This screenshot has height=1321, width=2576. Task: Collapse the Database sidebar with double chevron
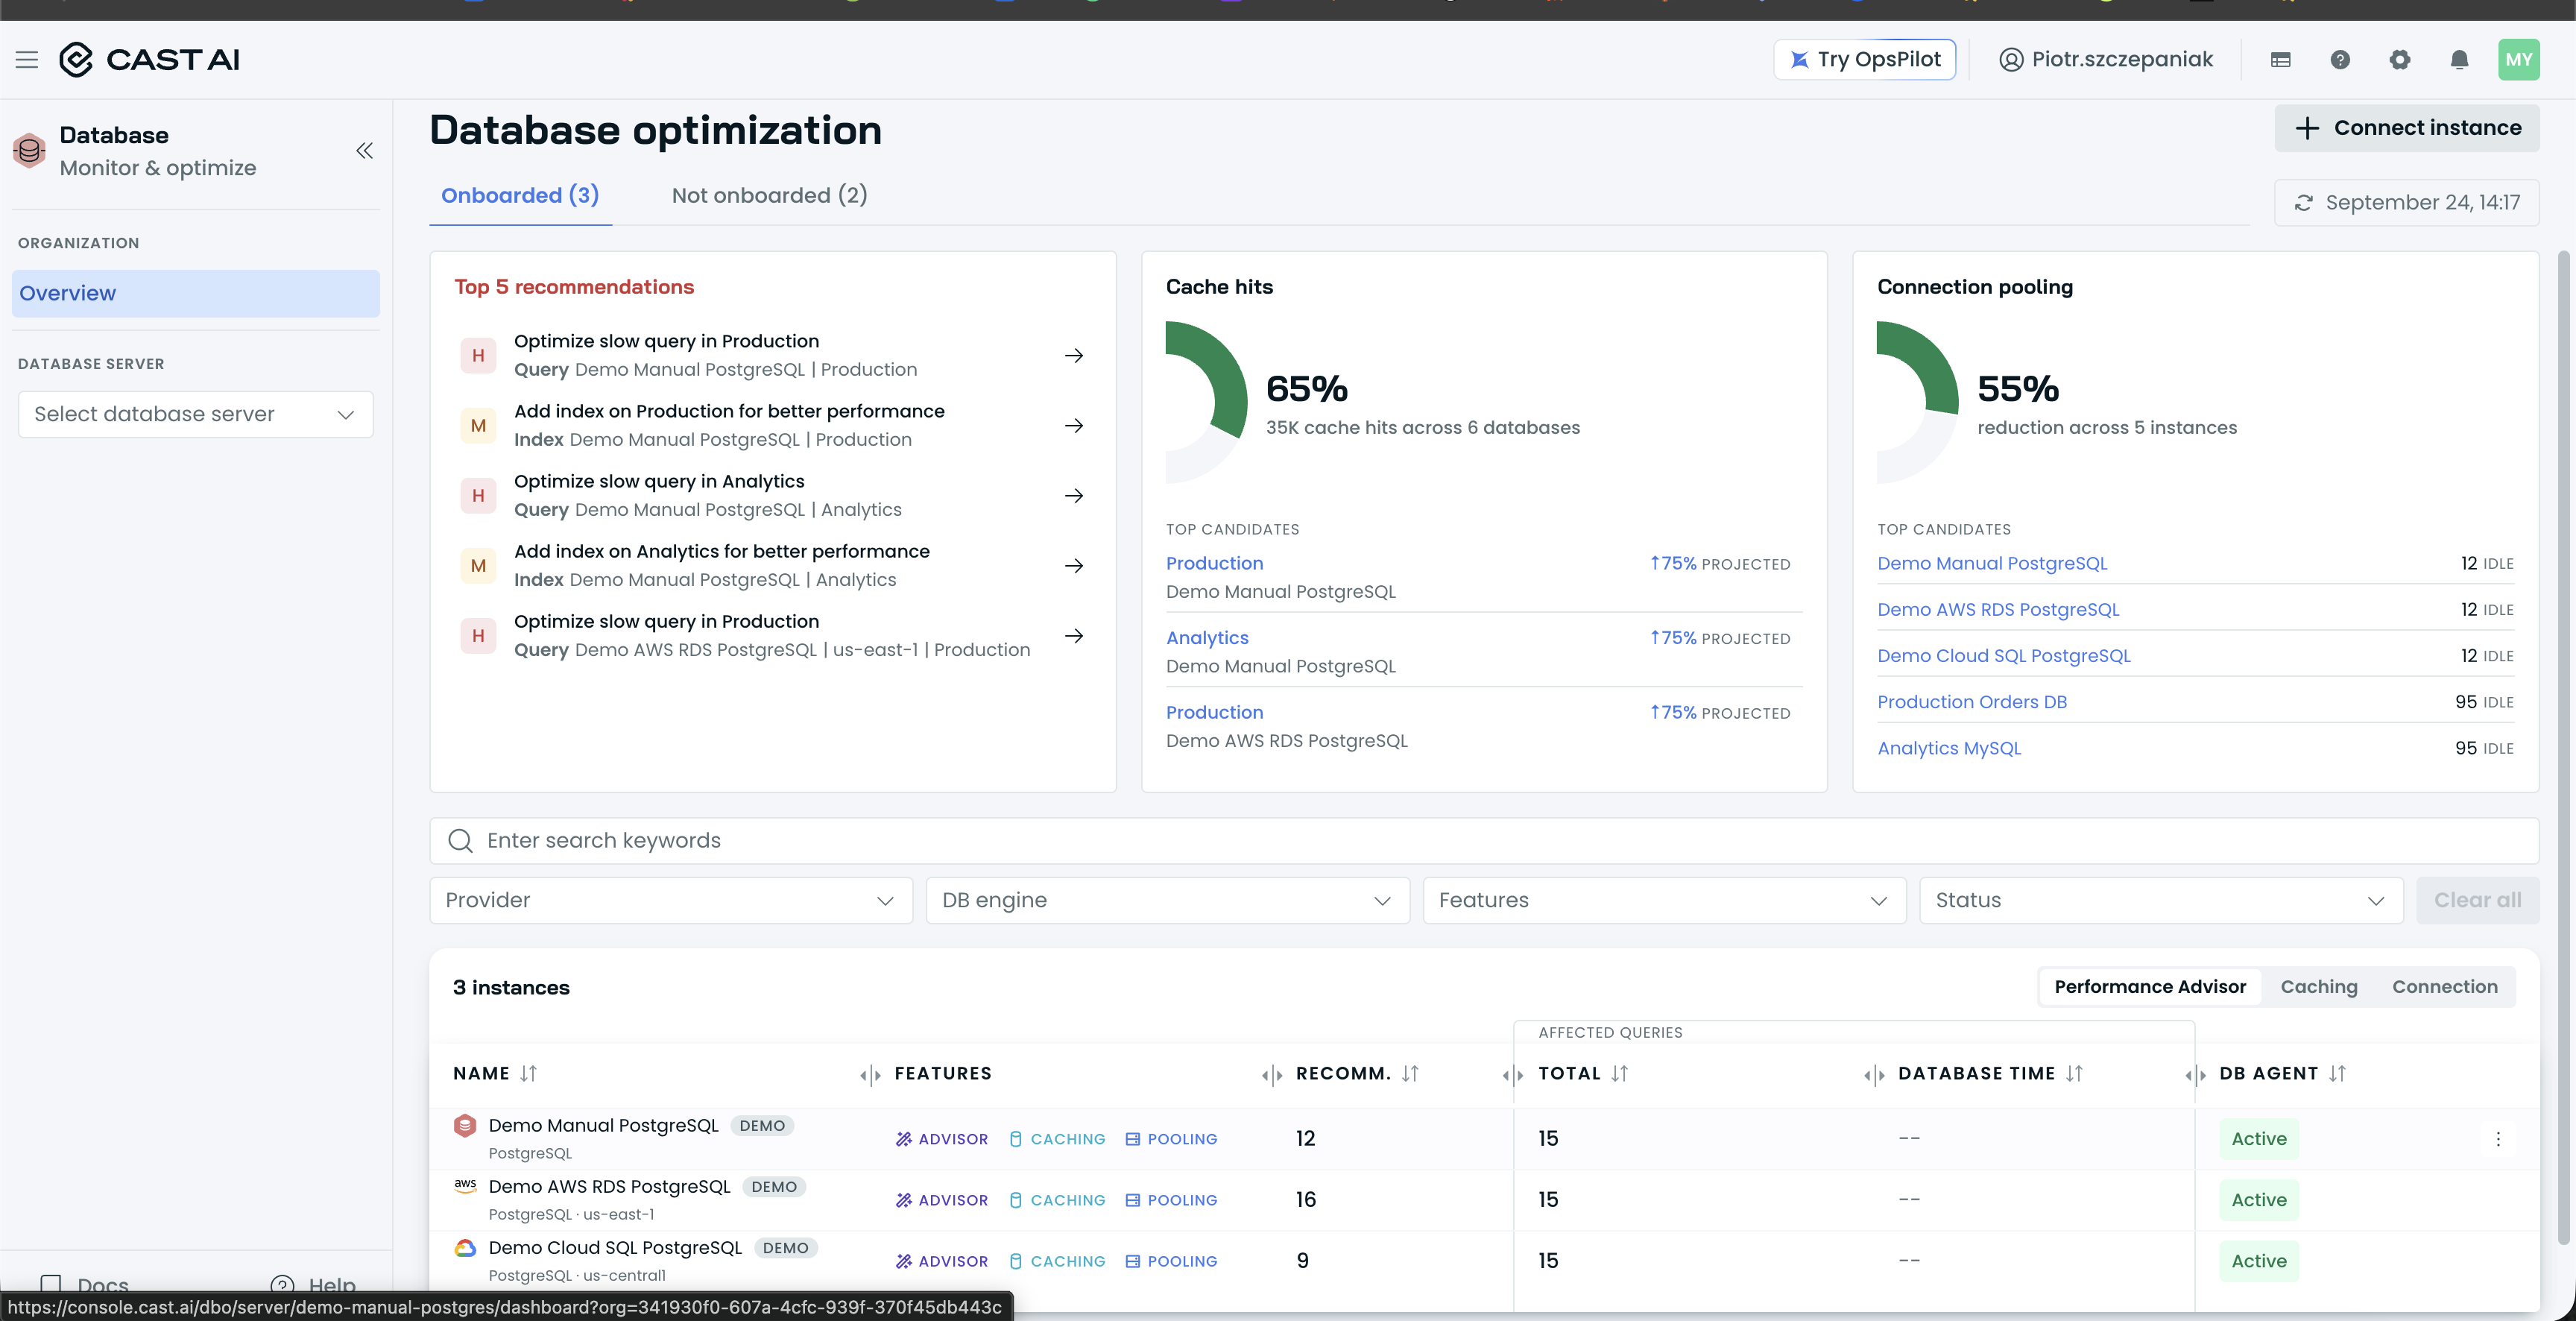pyautogui.click(x=364, y=151)
